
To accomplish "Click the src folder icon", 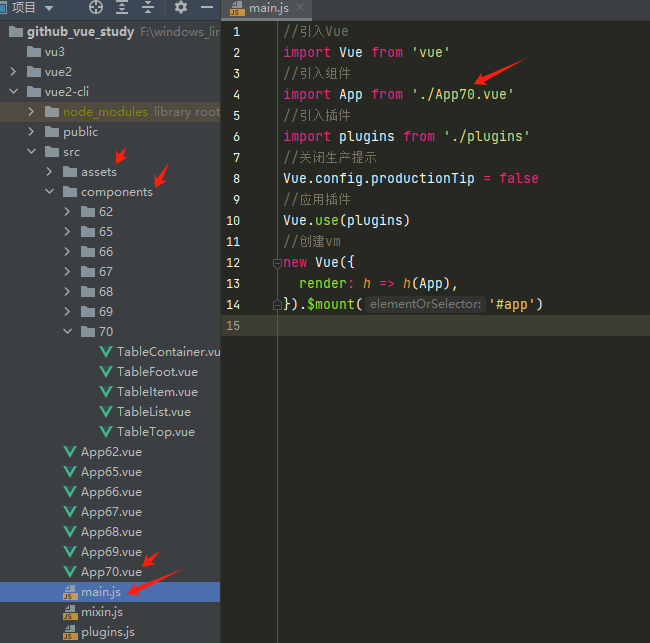I will 52,152.
